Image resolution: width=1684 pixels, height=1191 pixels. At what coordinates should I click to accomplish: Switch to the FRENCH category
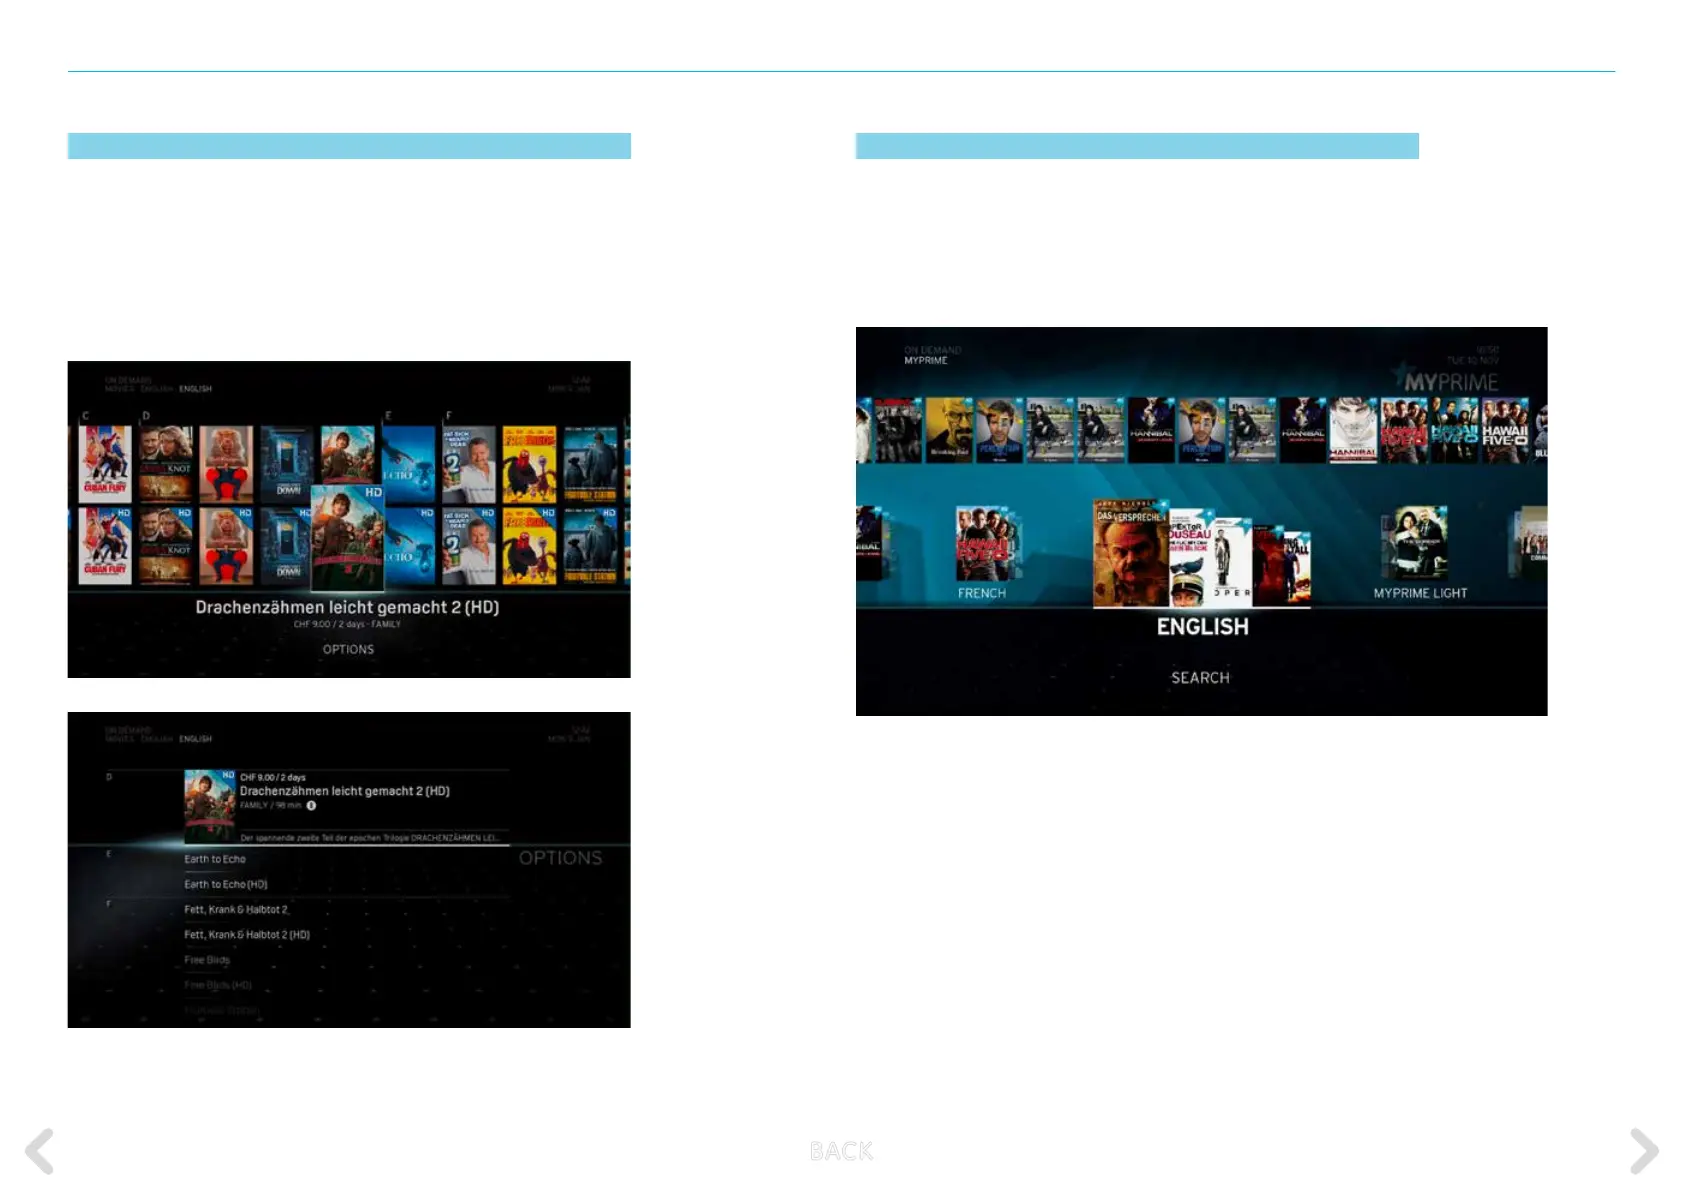tap(982, 593)
